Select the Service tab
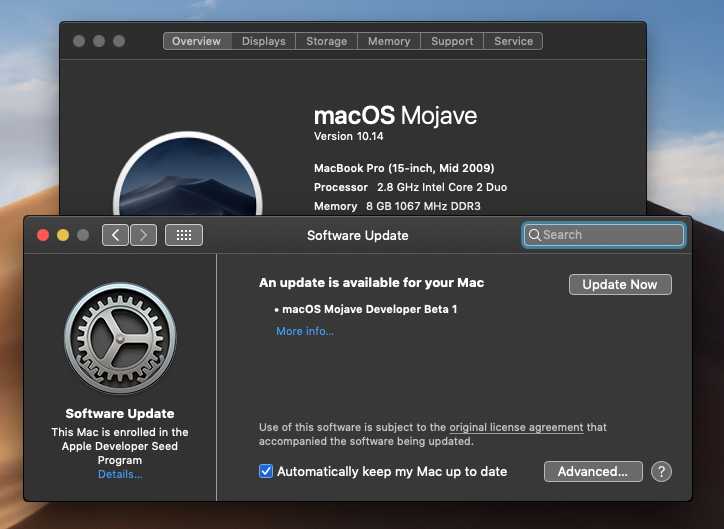This screenshot has width=724, height=529. tap(513, 41)
